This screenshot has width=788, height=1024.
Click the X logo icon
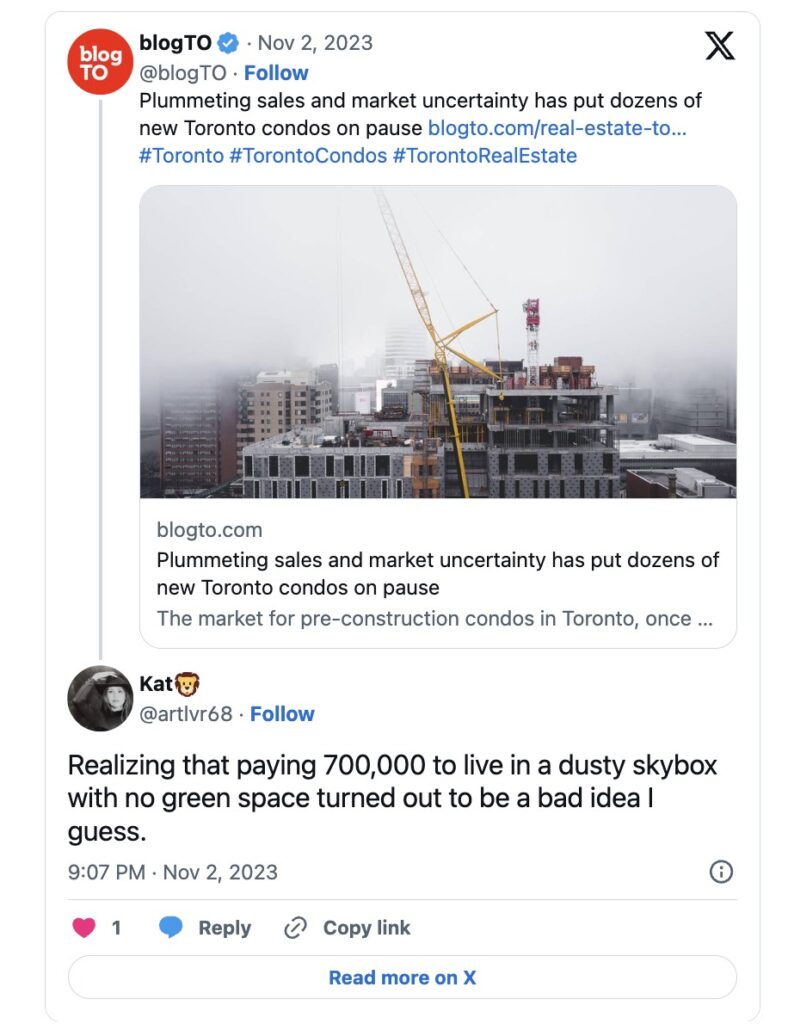tap(719, 45)
